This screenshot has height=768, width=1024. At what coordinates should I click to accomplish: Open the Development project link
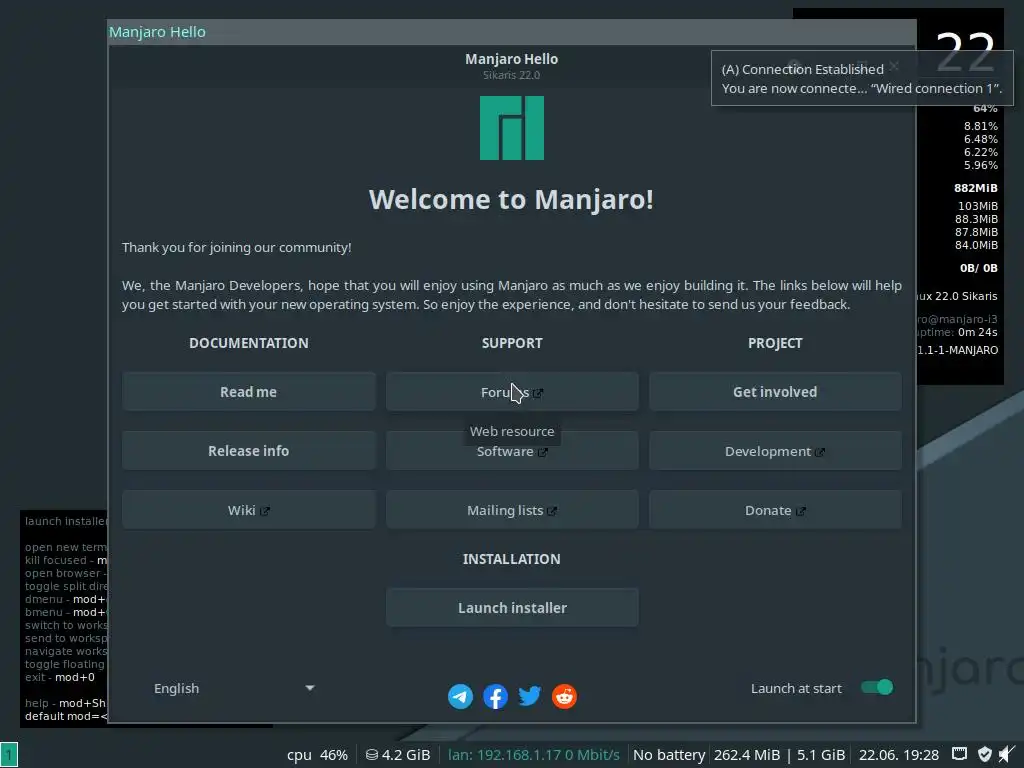click(775, 451)
